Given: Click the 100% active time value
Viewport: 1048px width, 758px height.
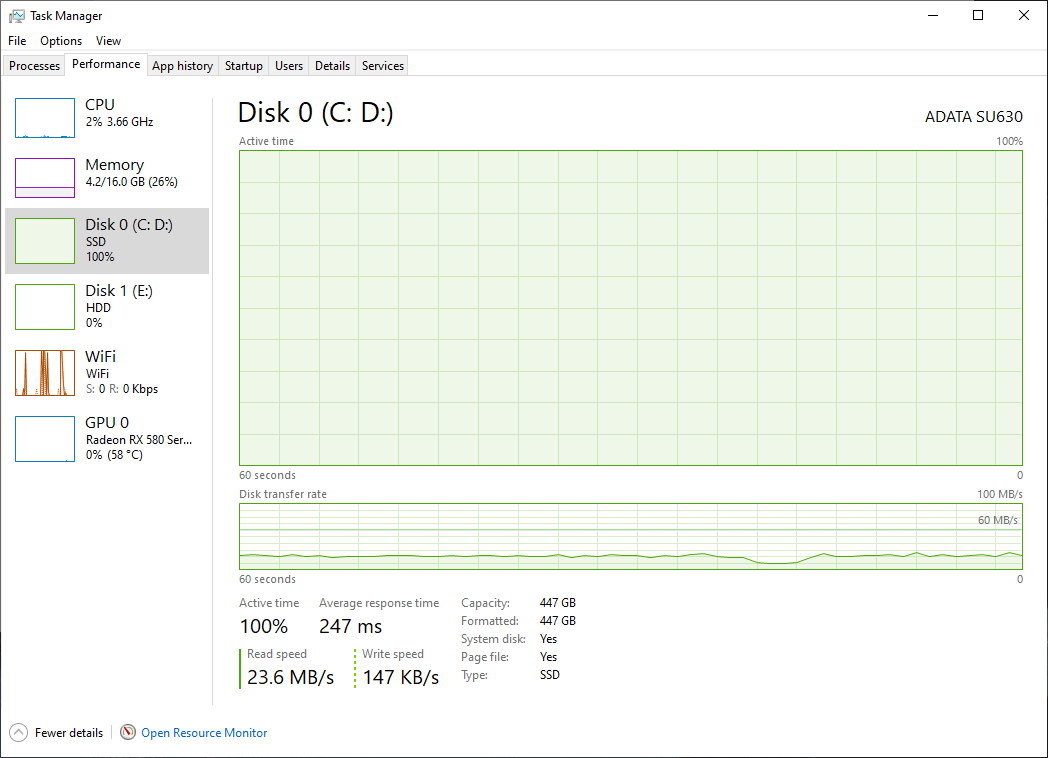Looking at the screenshot, I should click(263, 626).
